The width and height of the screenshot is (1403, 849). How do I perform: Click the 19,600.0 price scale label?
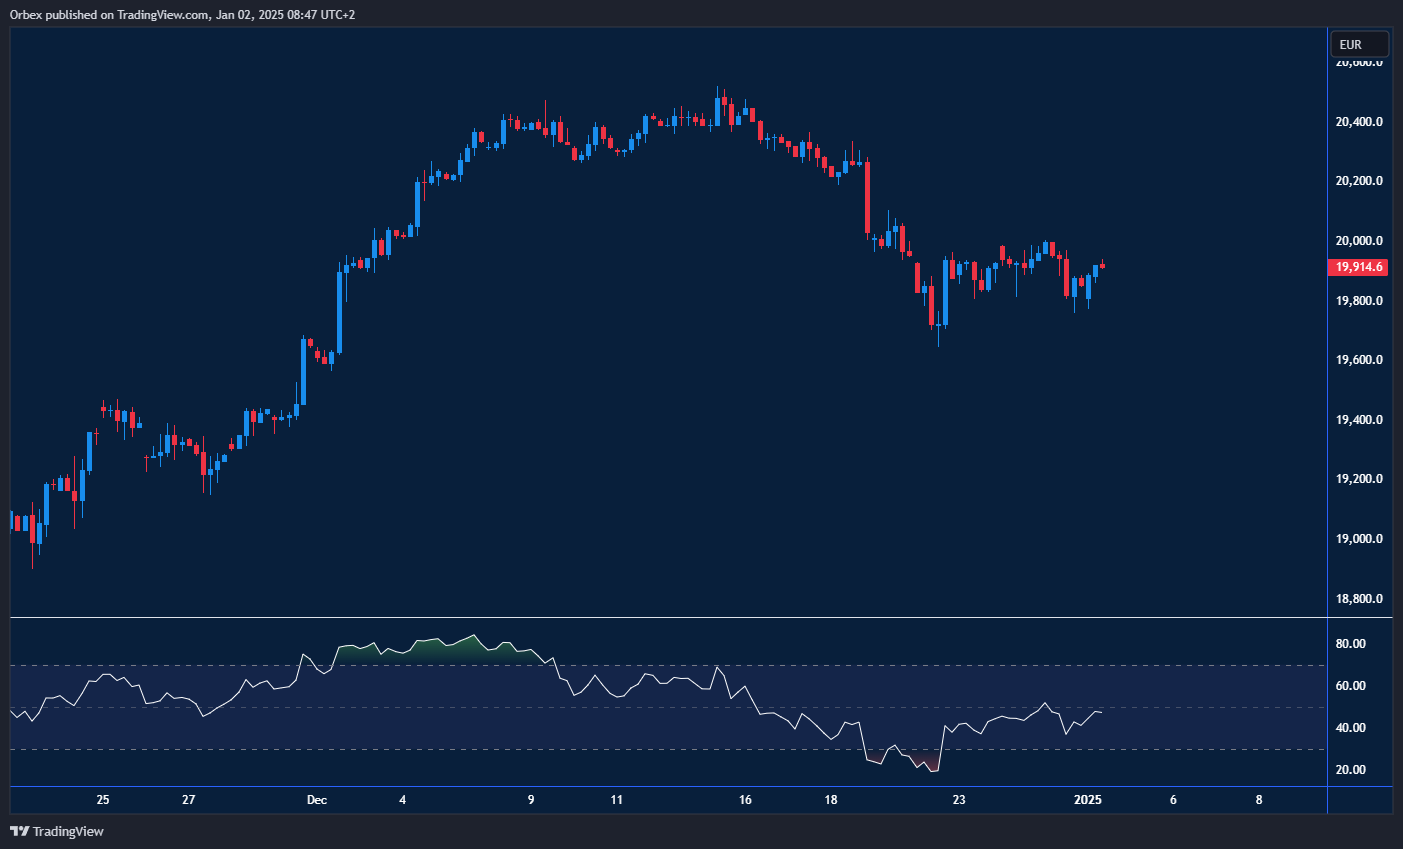[1359, 360]
